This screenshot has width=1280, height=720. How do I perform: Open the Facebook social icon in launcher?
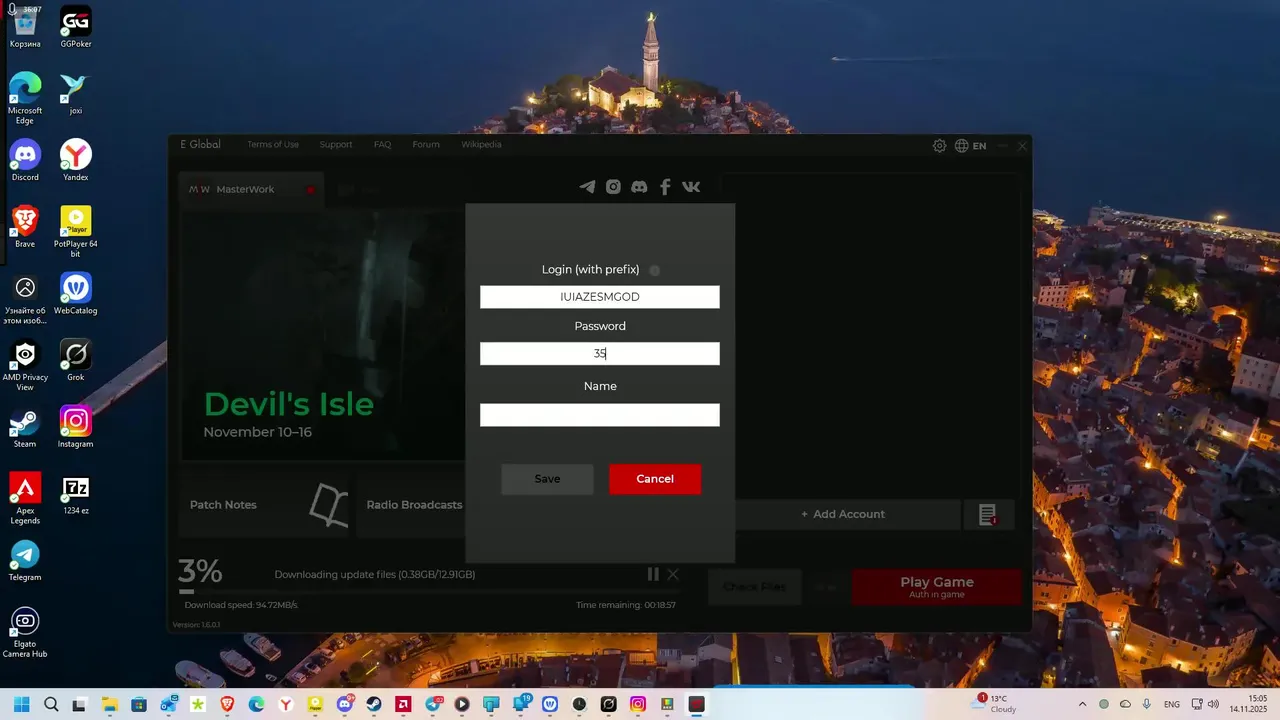pos(665,187)
